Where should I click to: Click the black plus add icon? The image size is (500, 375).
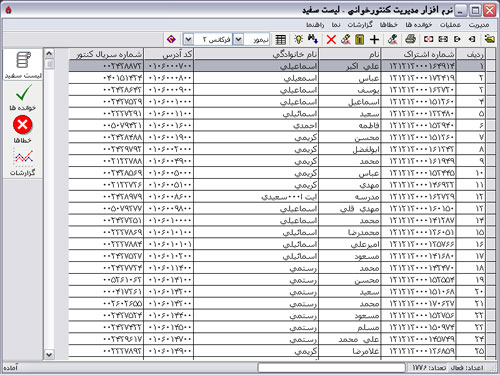[x=374, y=40]
